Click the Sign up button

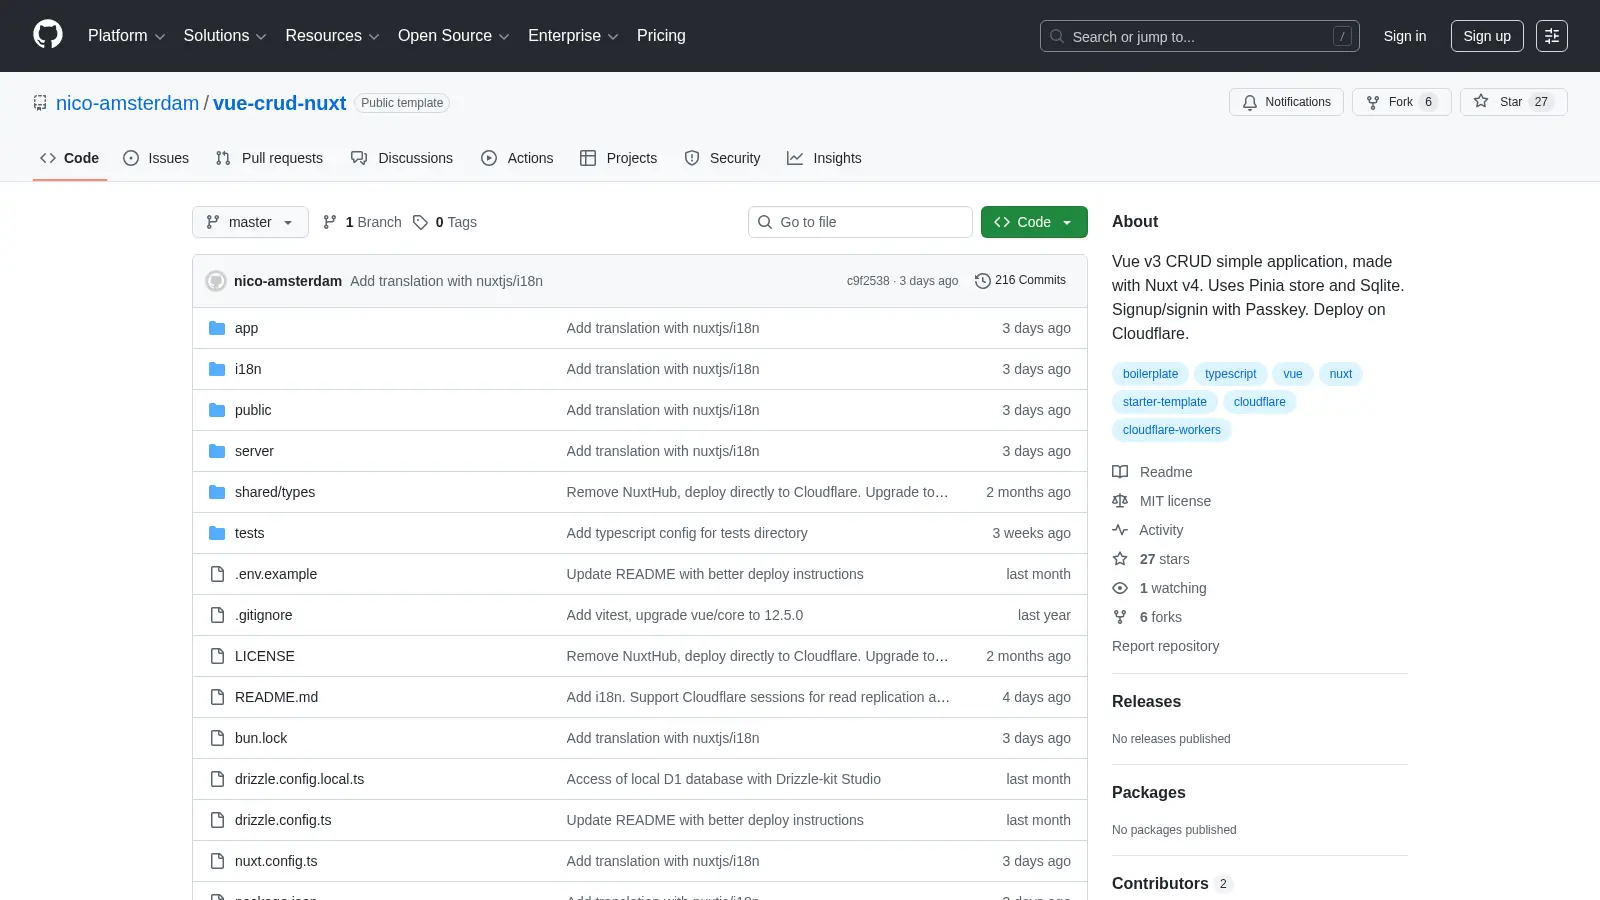1487,36
